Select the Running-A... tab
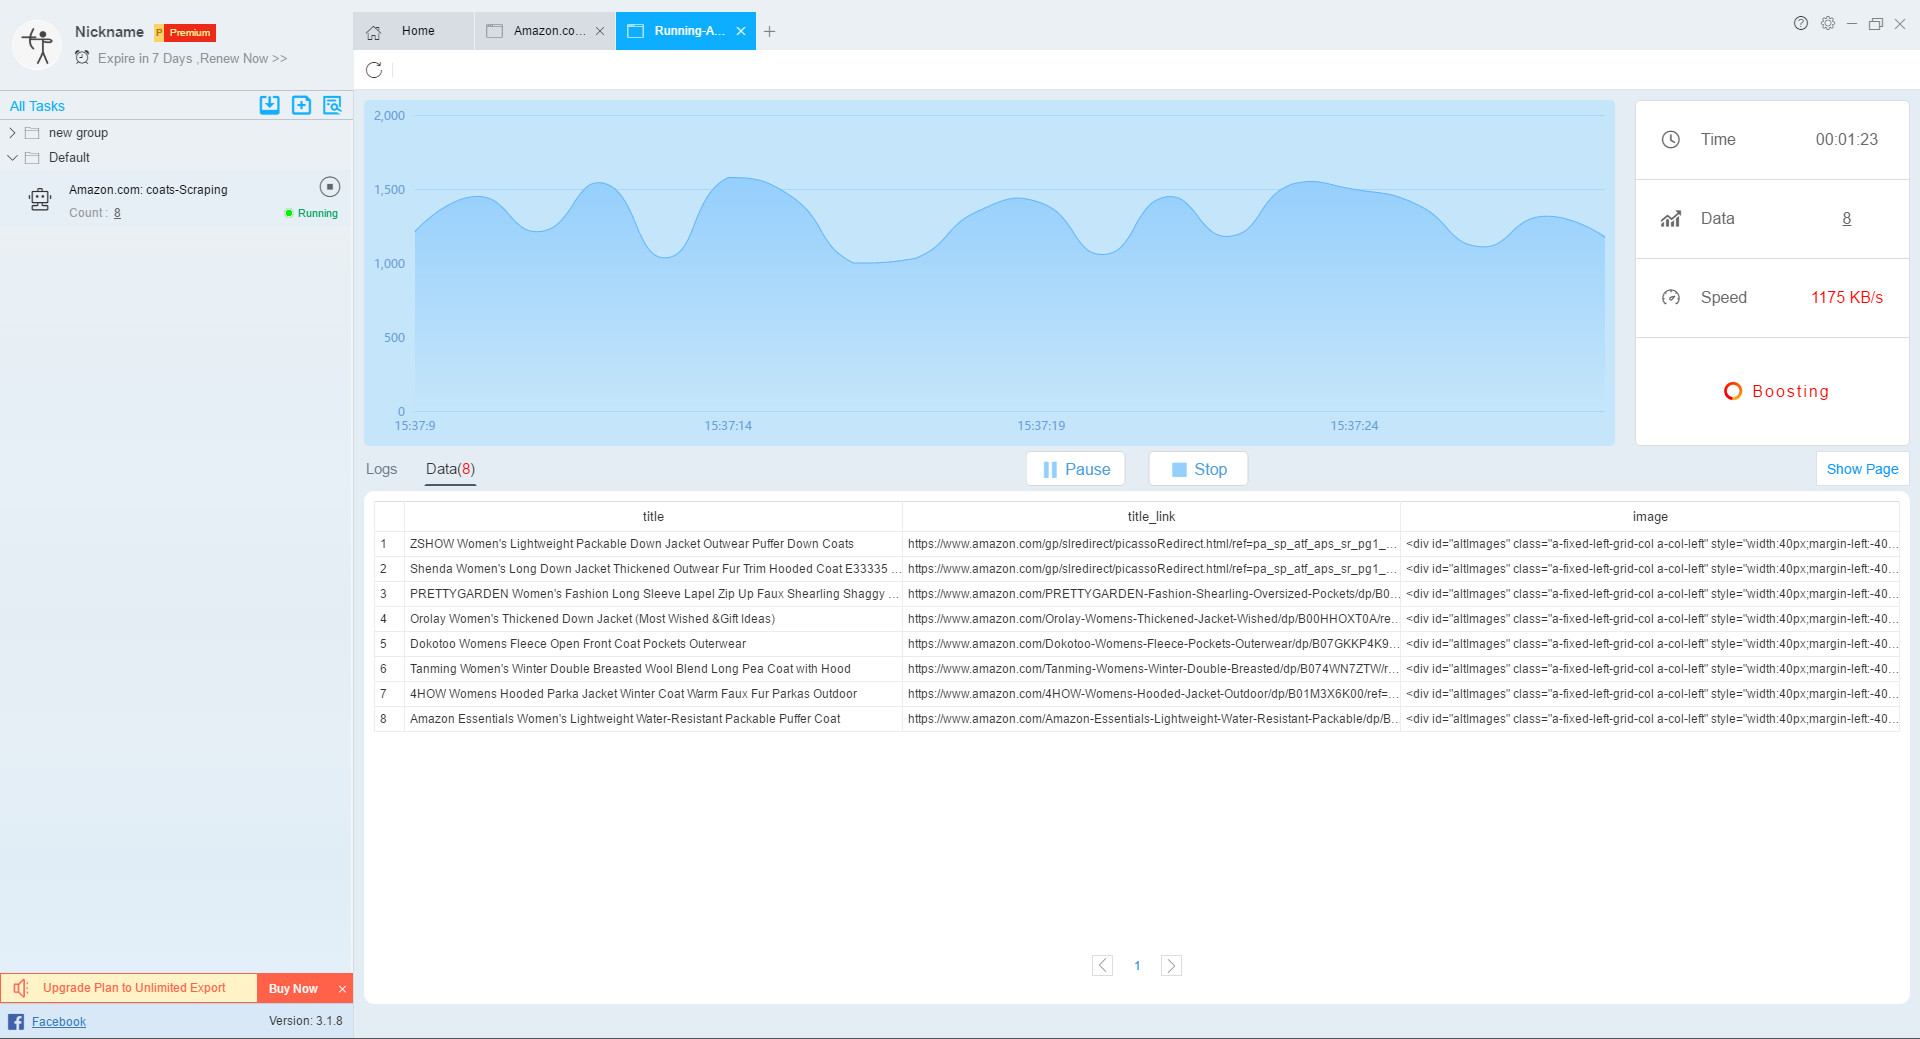Screen dimensions: 1920x1039 pos(685,31)
